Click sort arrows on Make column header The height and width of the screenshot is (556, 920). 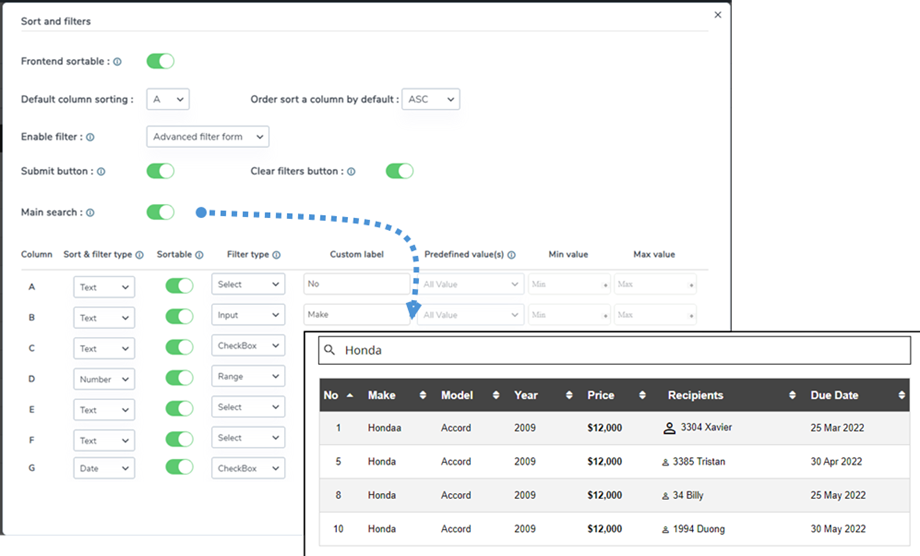coord(422,395)
